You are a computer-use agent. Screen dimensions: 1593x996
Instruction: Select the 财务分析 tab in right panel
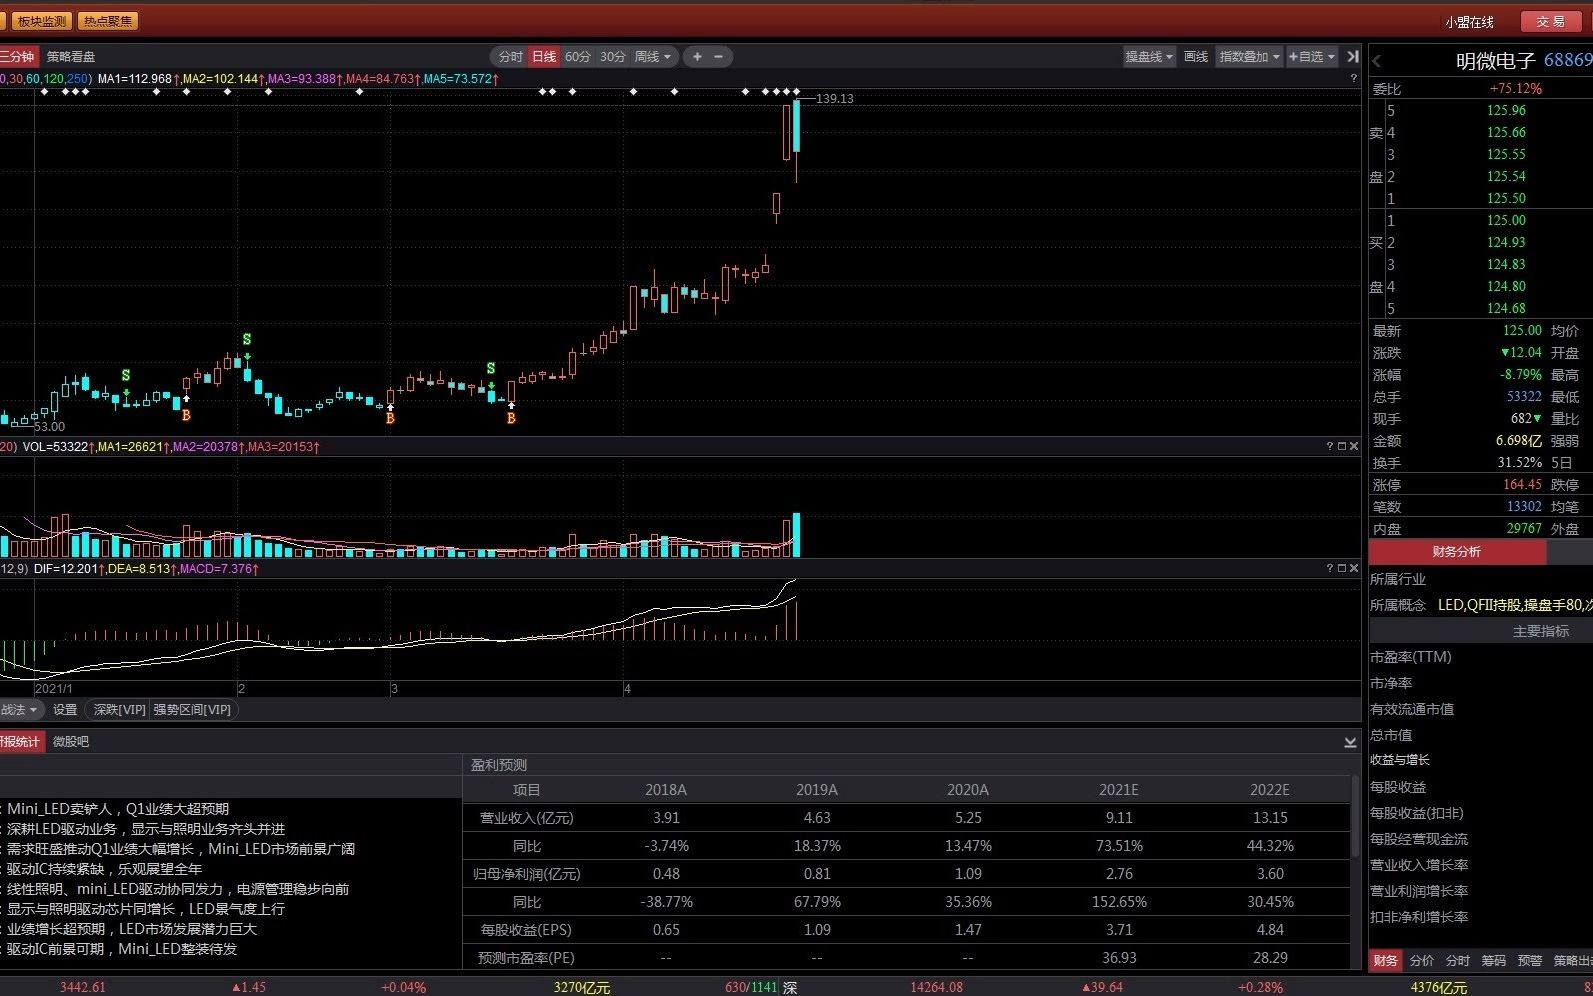click(1457, 552)
